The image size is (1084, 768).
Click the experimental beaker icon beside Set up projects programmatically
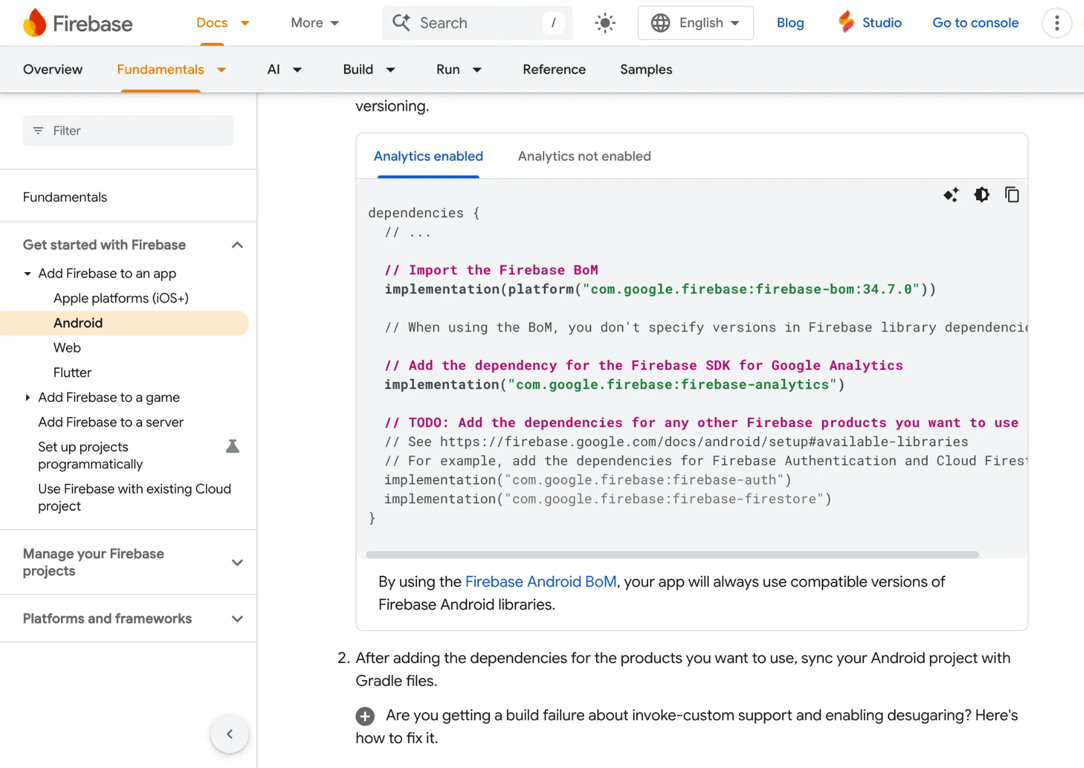[233, 446]
